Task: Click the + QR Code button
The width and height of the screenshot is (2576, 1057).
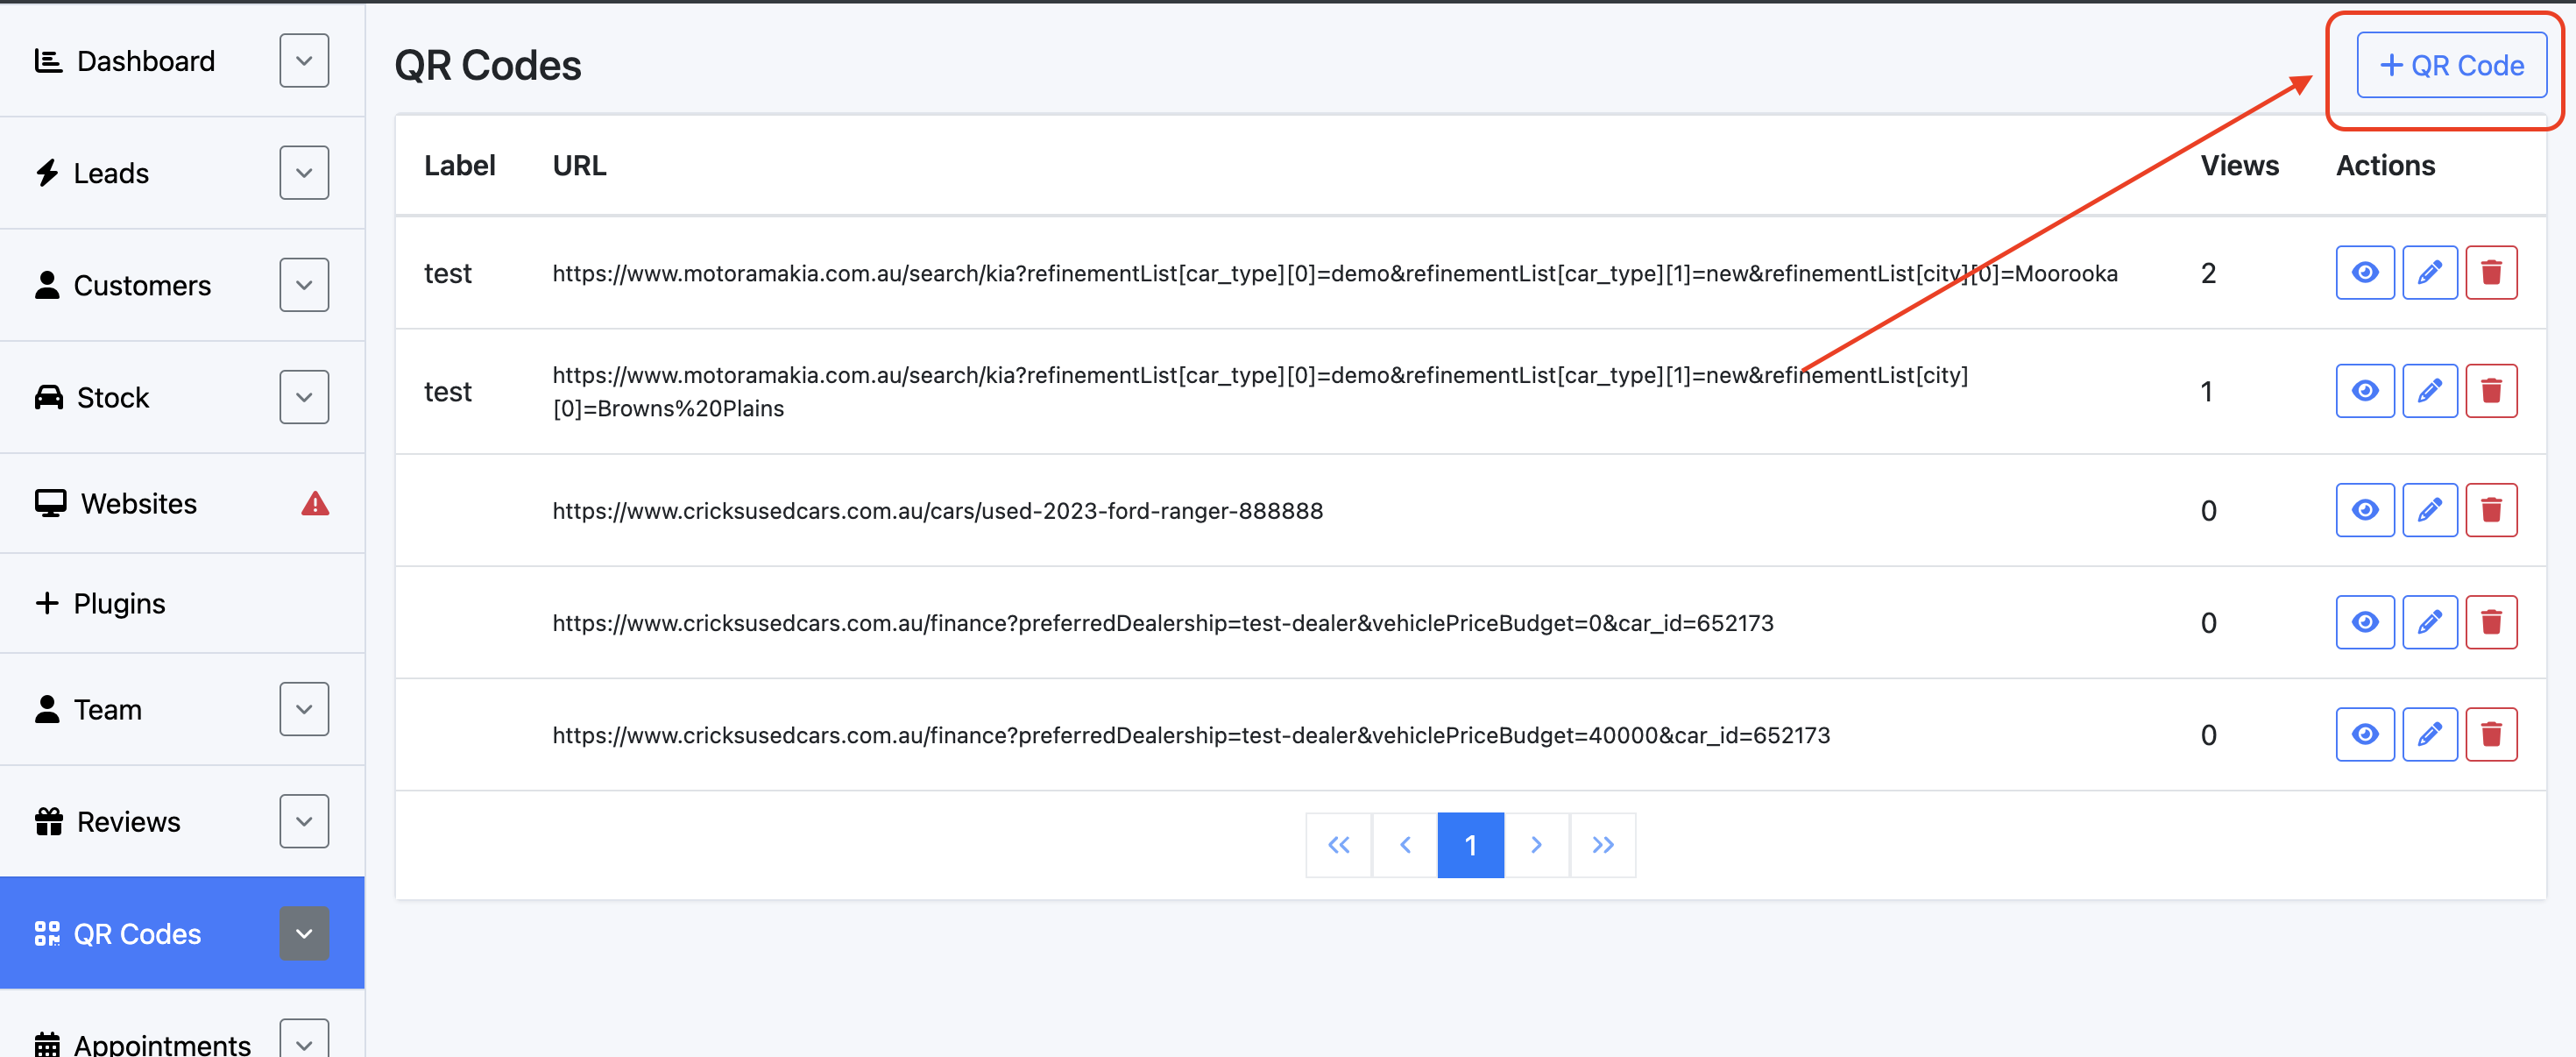Action: 2451,66
